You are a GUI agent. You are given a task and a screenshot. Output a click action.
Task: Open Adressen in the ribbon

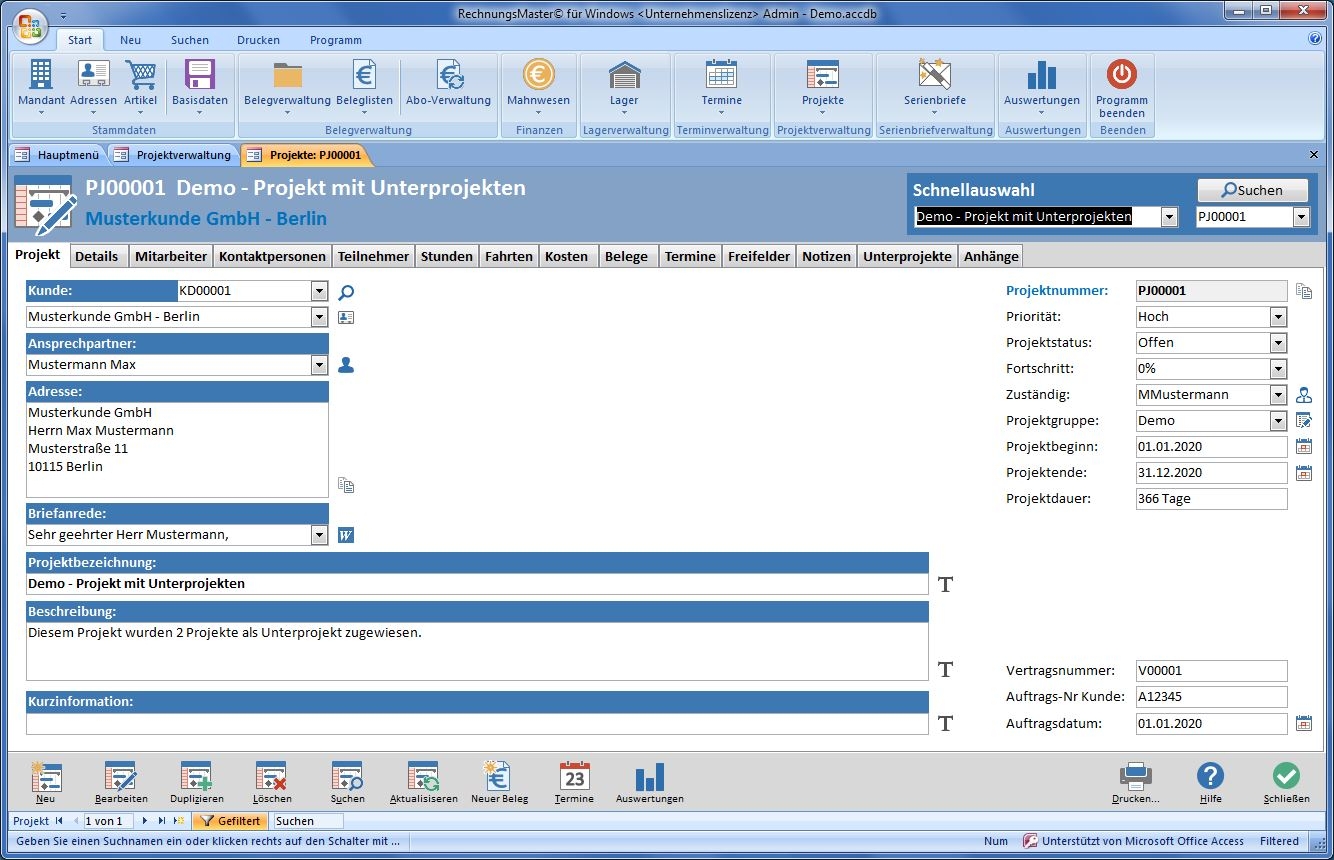pos(93,87)
